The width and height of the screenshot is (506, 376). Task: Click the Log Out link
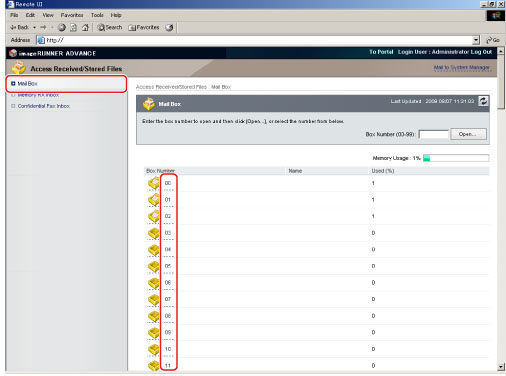pyautogui.click(x=481, y=52)
